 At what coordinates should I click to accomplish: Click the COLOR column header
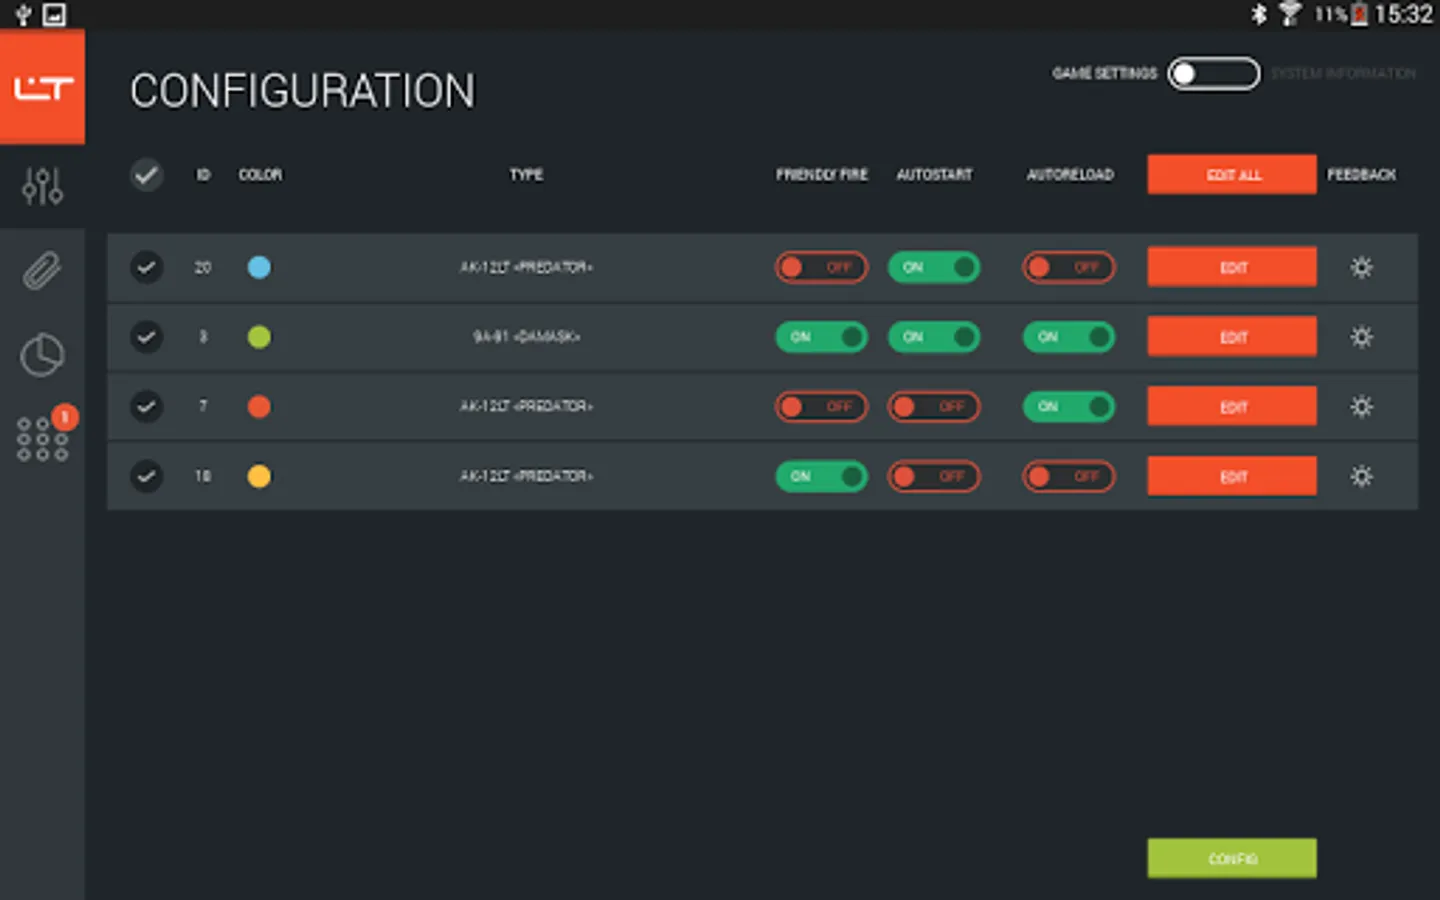260,175
